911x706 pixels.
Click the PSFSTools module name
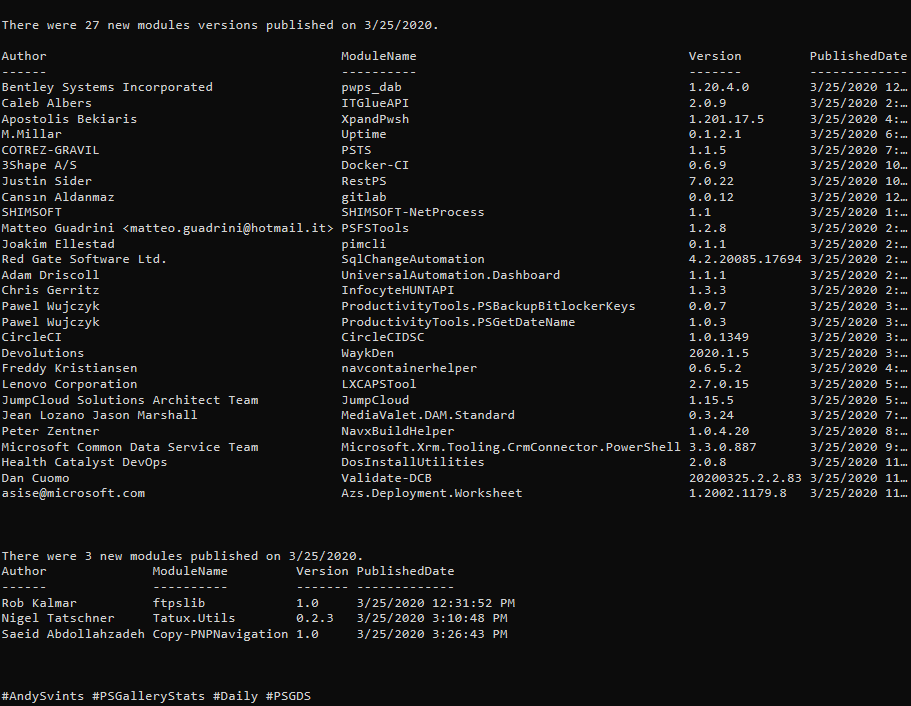pos(375,228)
